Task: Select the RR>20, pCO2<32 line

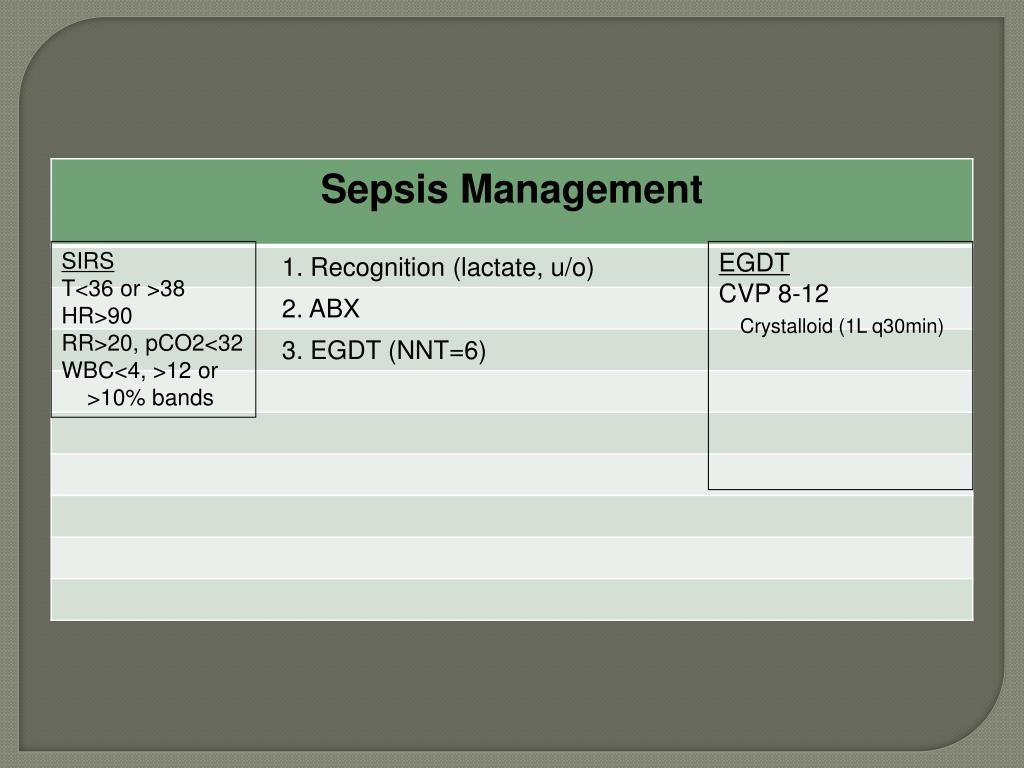Action: (152, 343)
